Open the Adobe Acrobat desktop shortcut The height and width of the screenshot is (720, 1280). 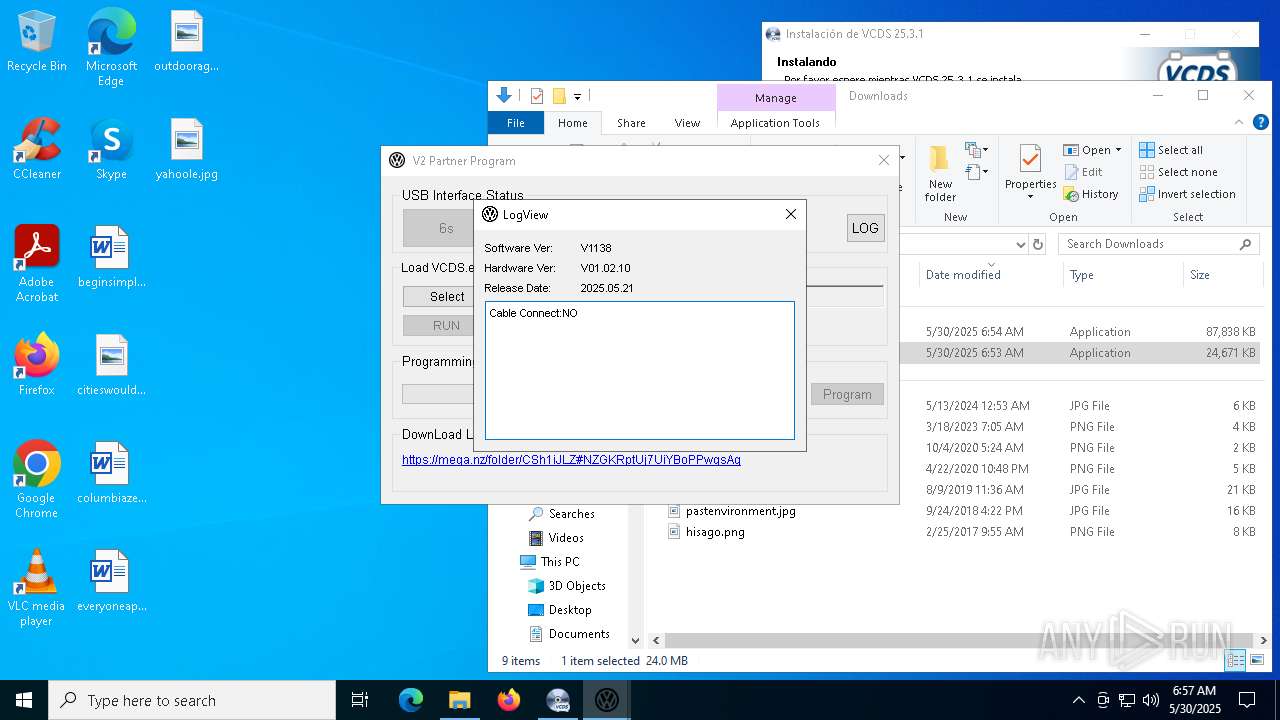pyautogui.click(x=37, y=263)
